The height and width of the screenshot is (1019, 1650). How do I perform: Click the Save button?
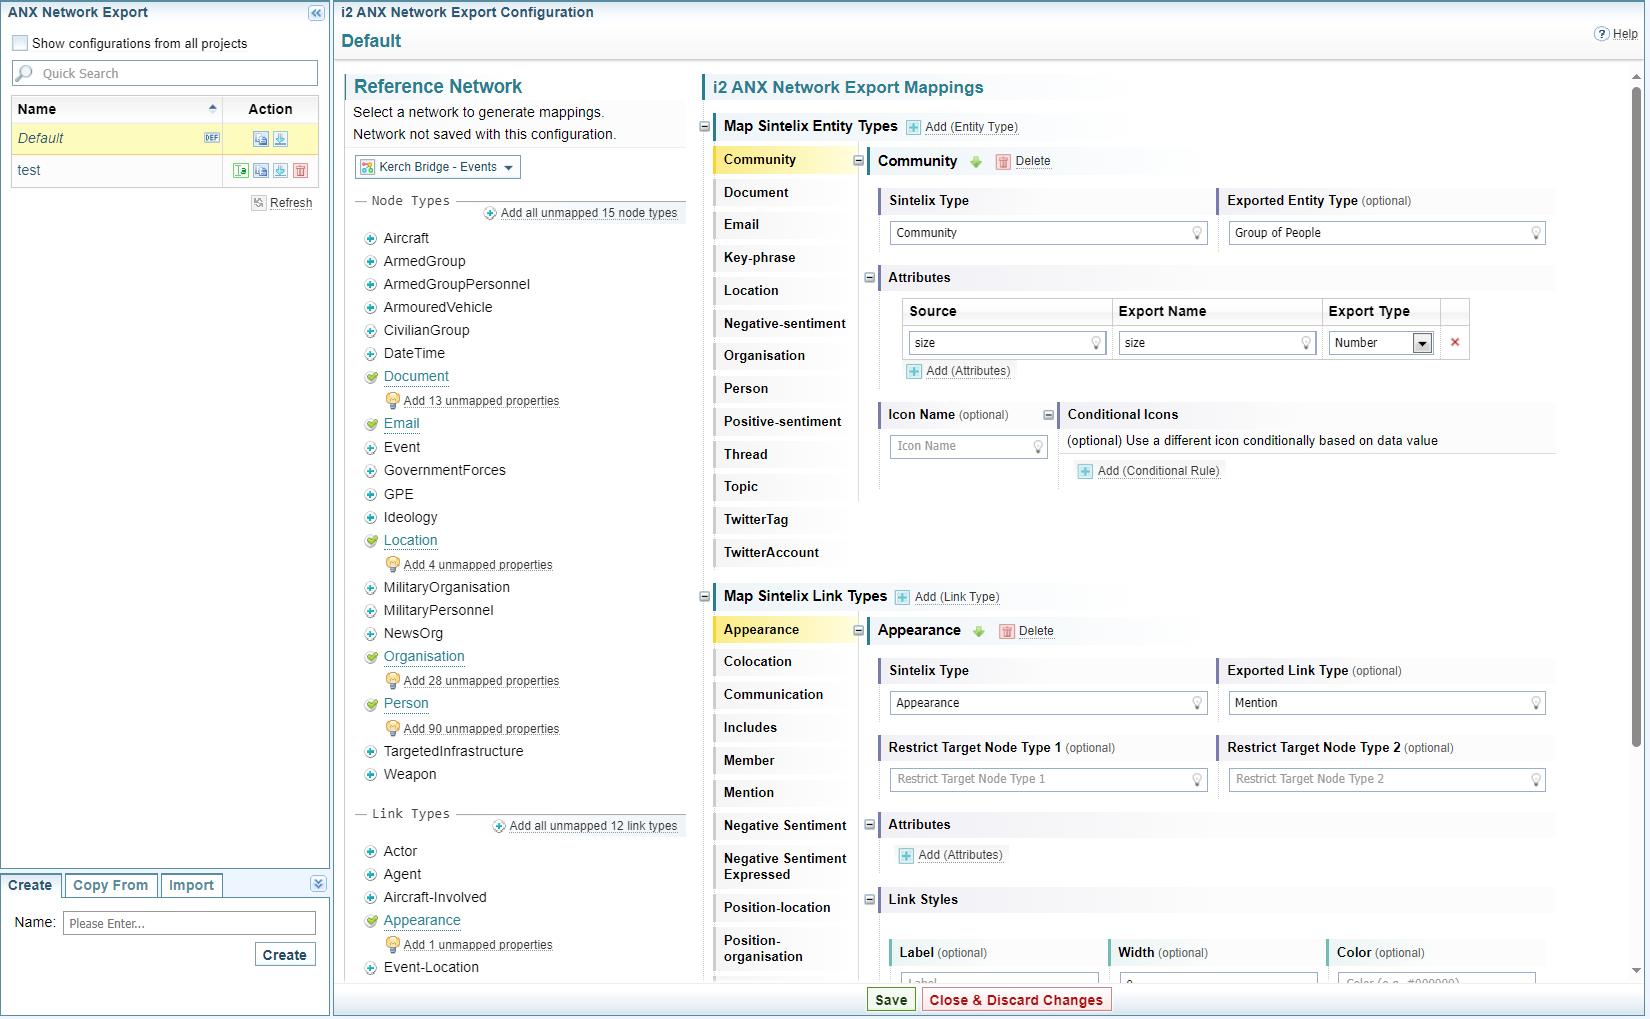(x=890, y=1000)
